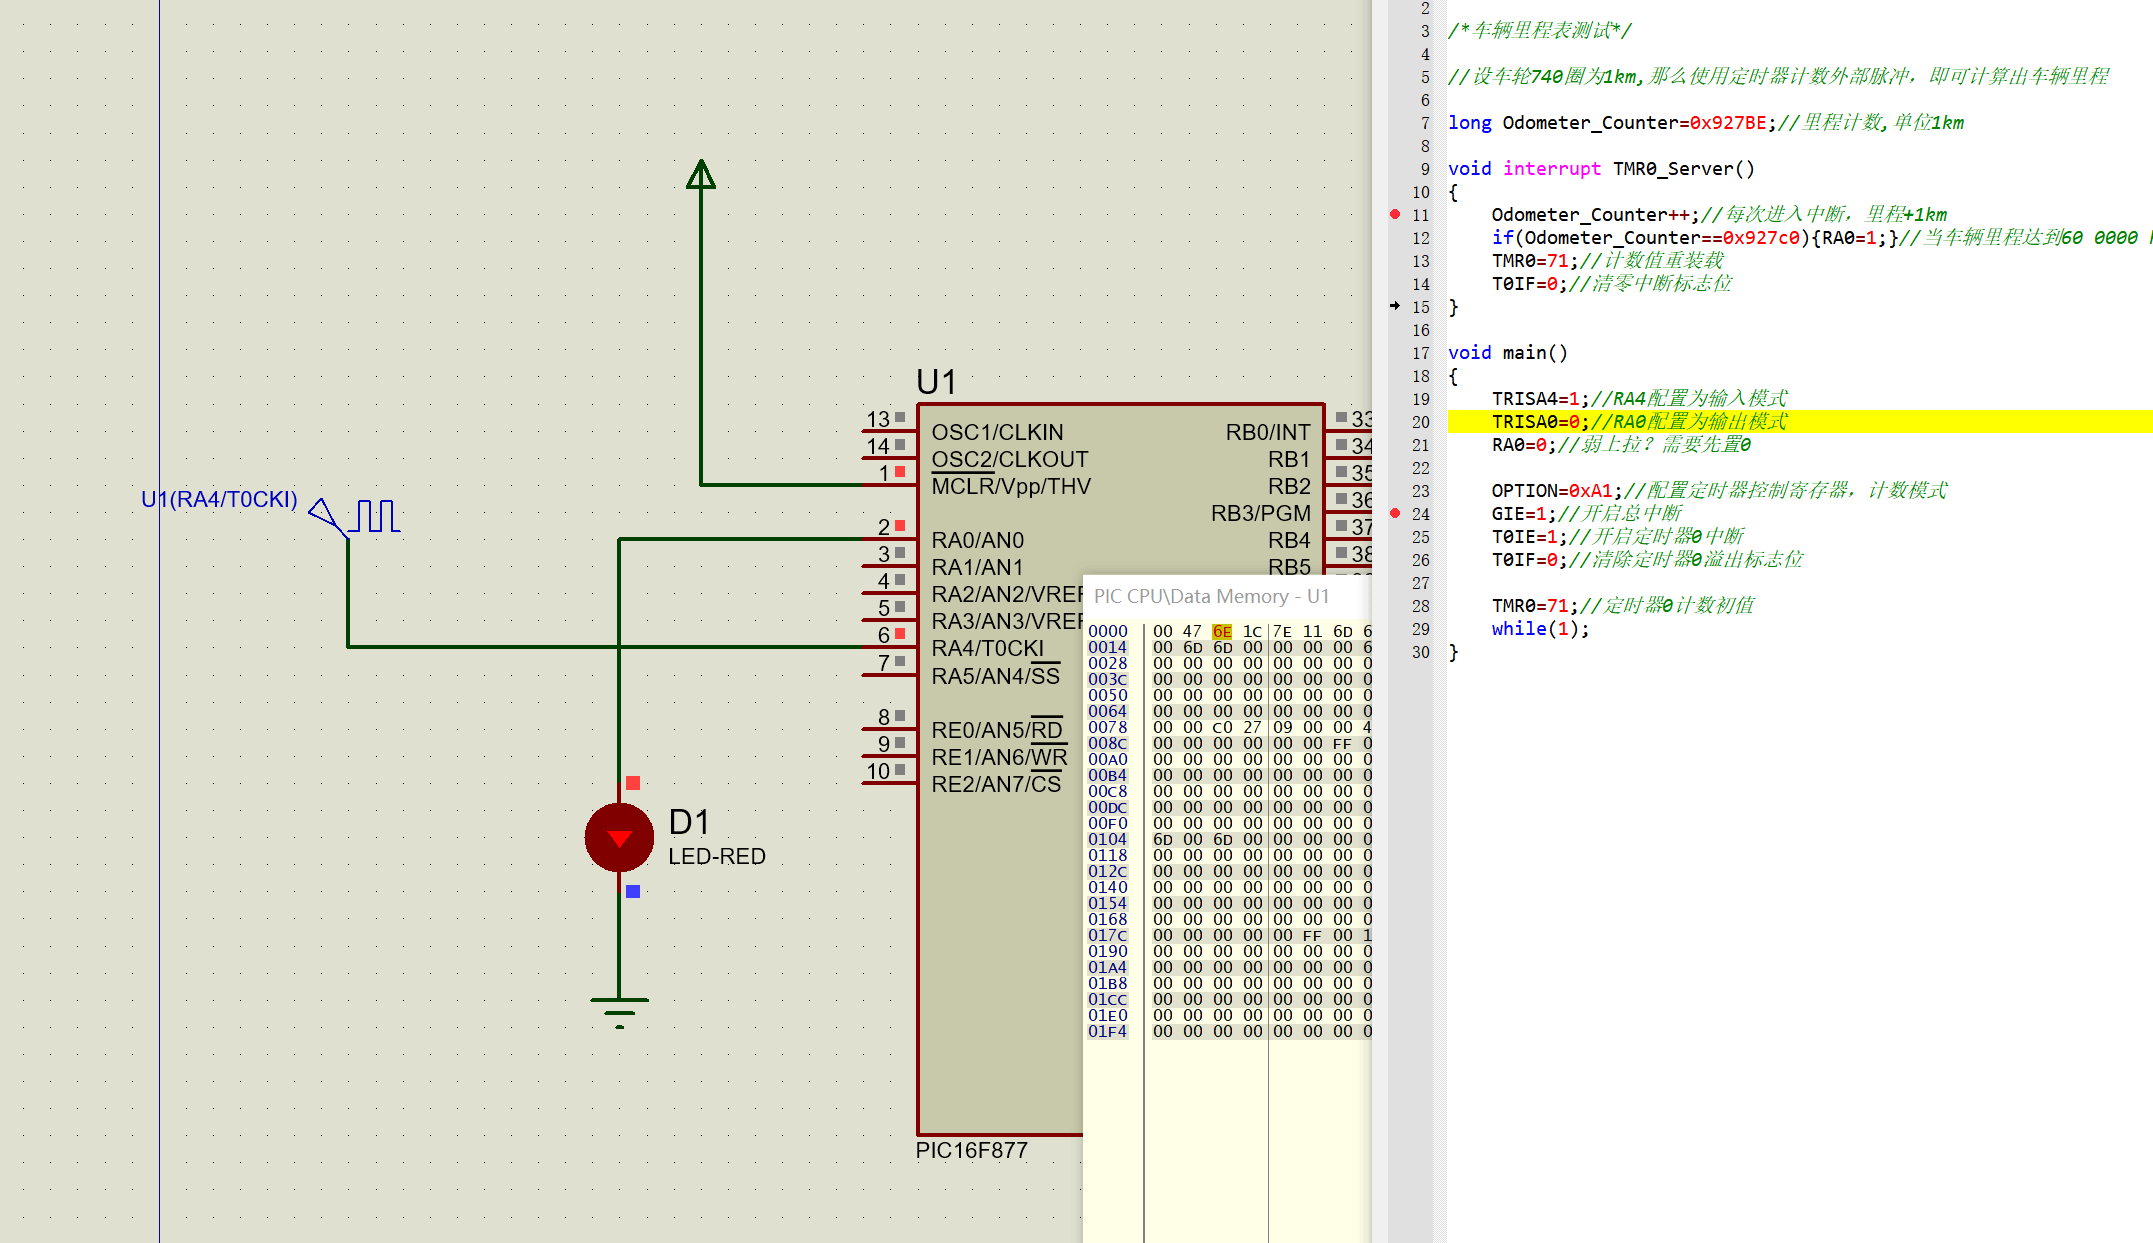
Task: Select the highlighted 6E memory cell
Action: (1222, 631)
